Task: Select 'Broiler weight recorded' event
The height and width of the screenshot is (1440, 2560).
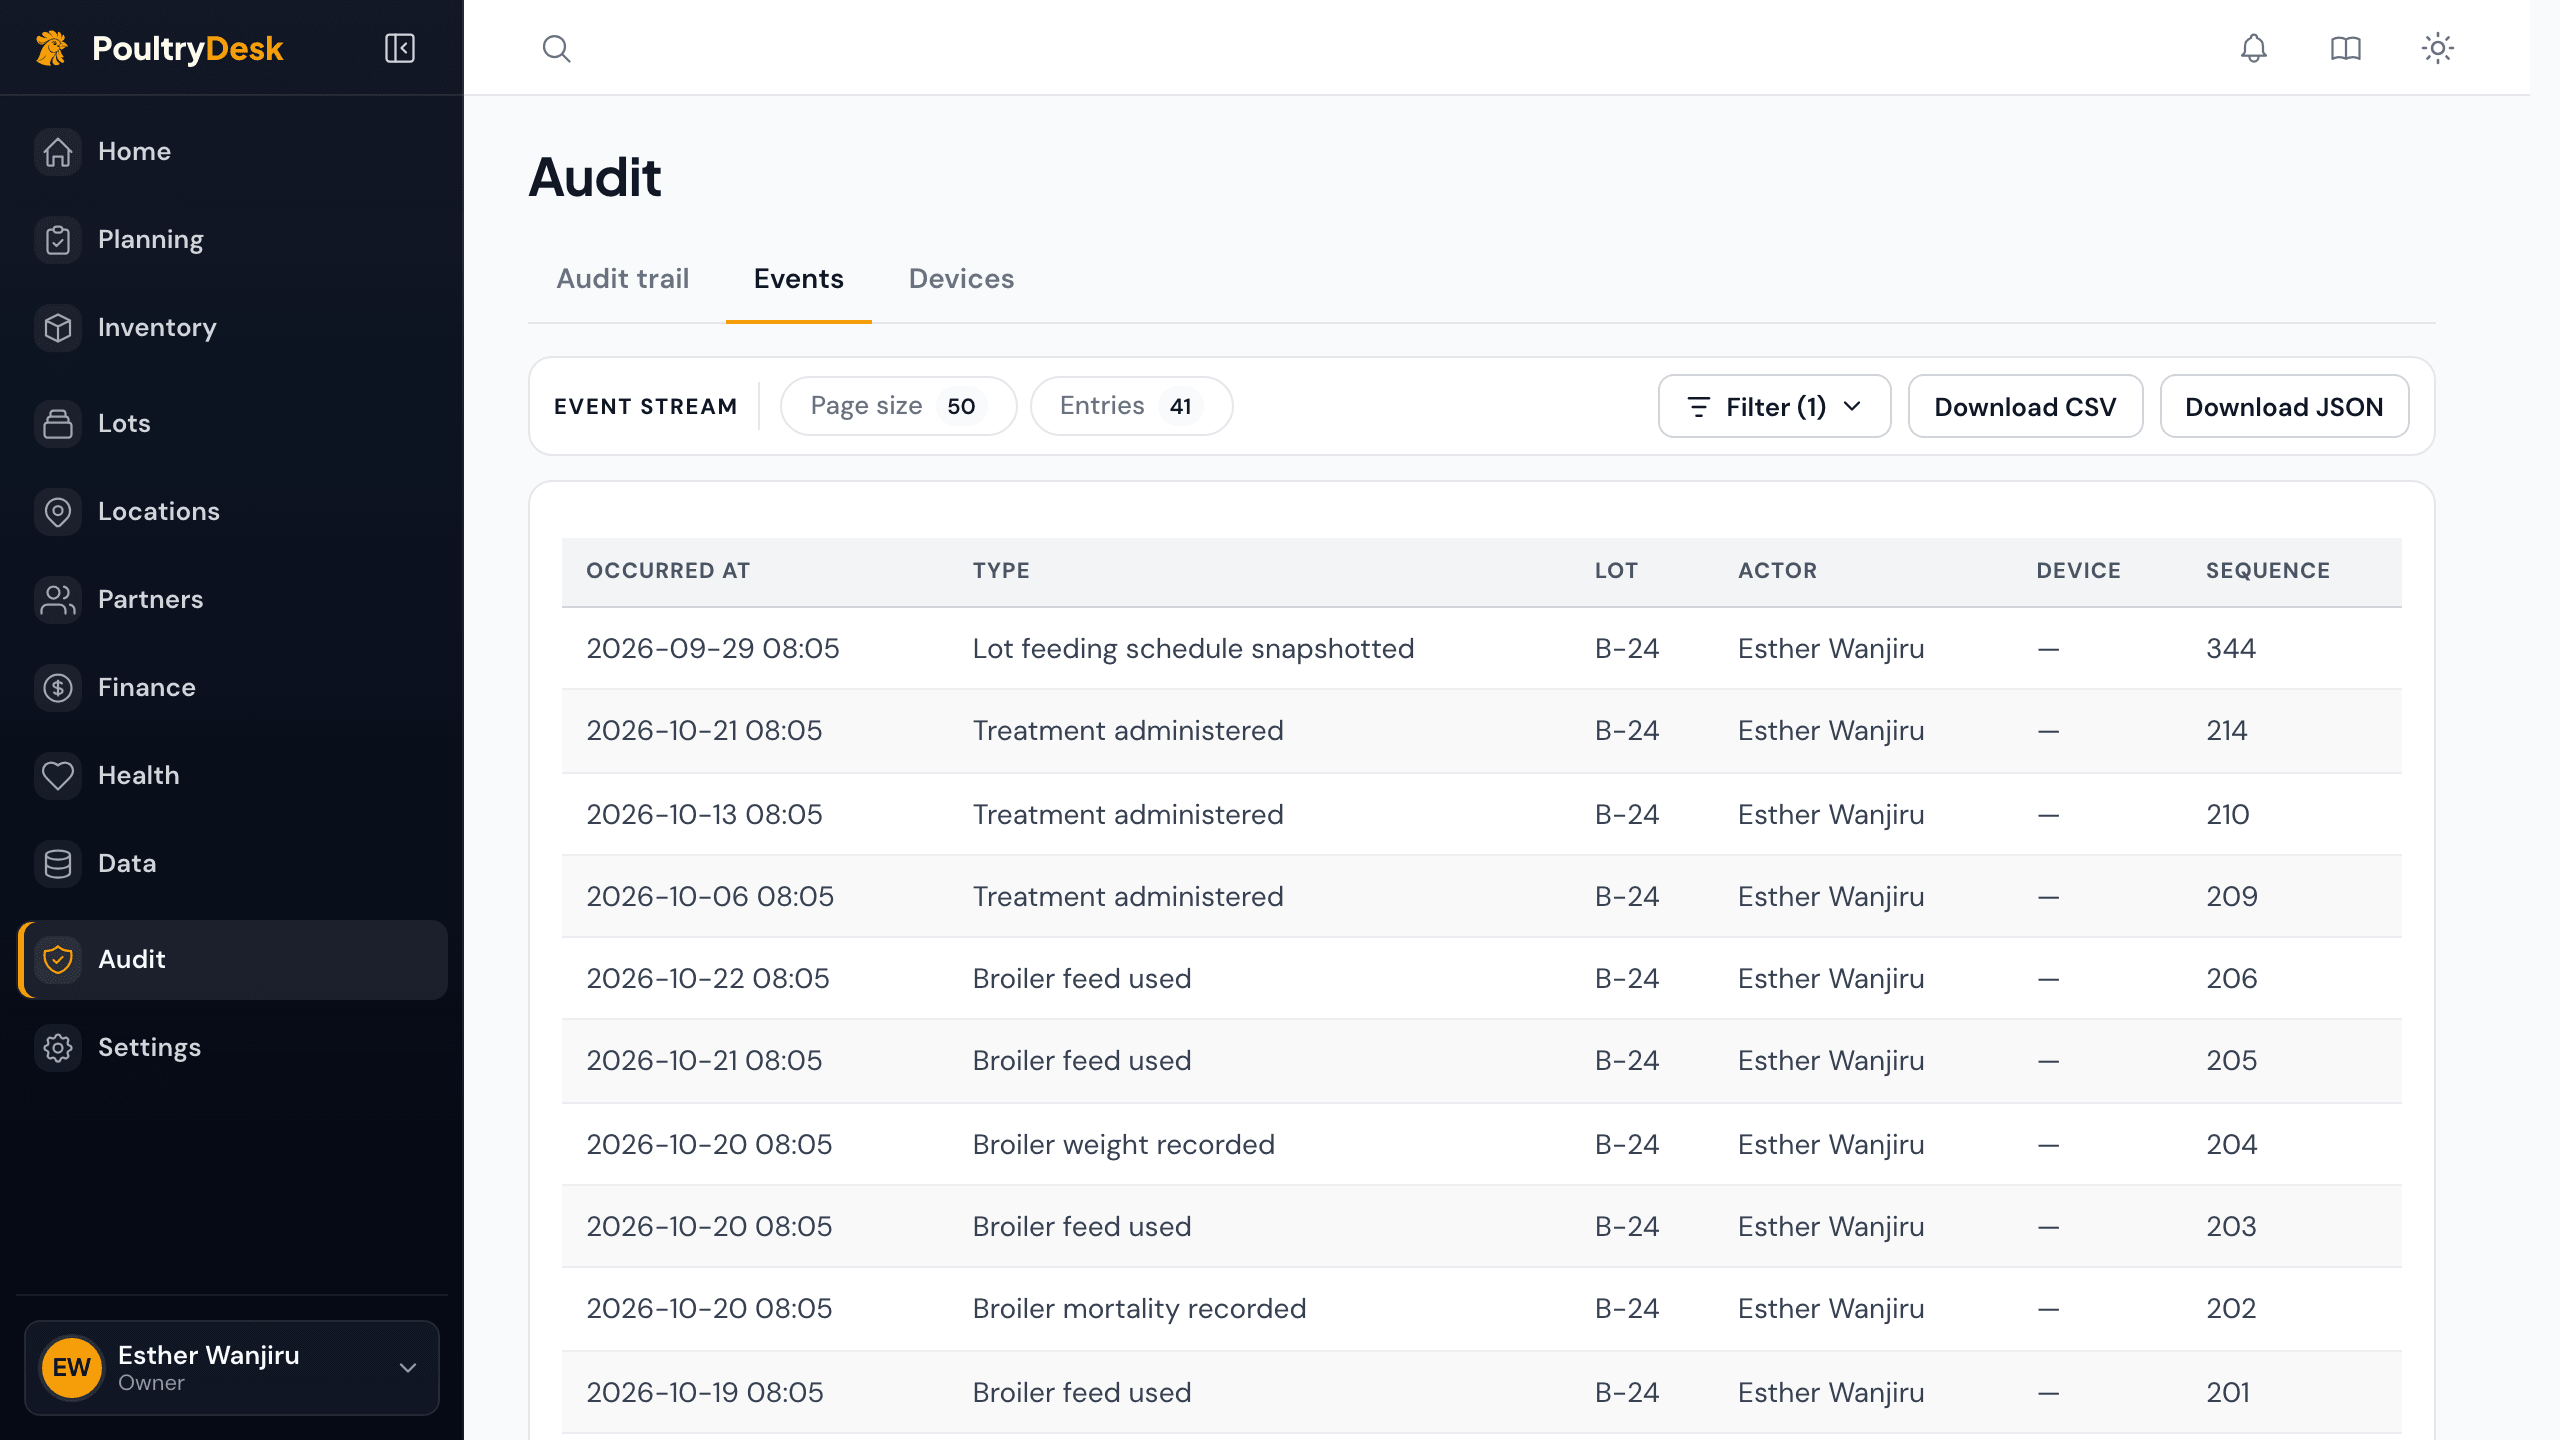Action: pos(1123,1145)
